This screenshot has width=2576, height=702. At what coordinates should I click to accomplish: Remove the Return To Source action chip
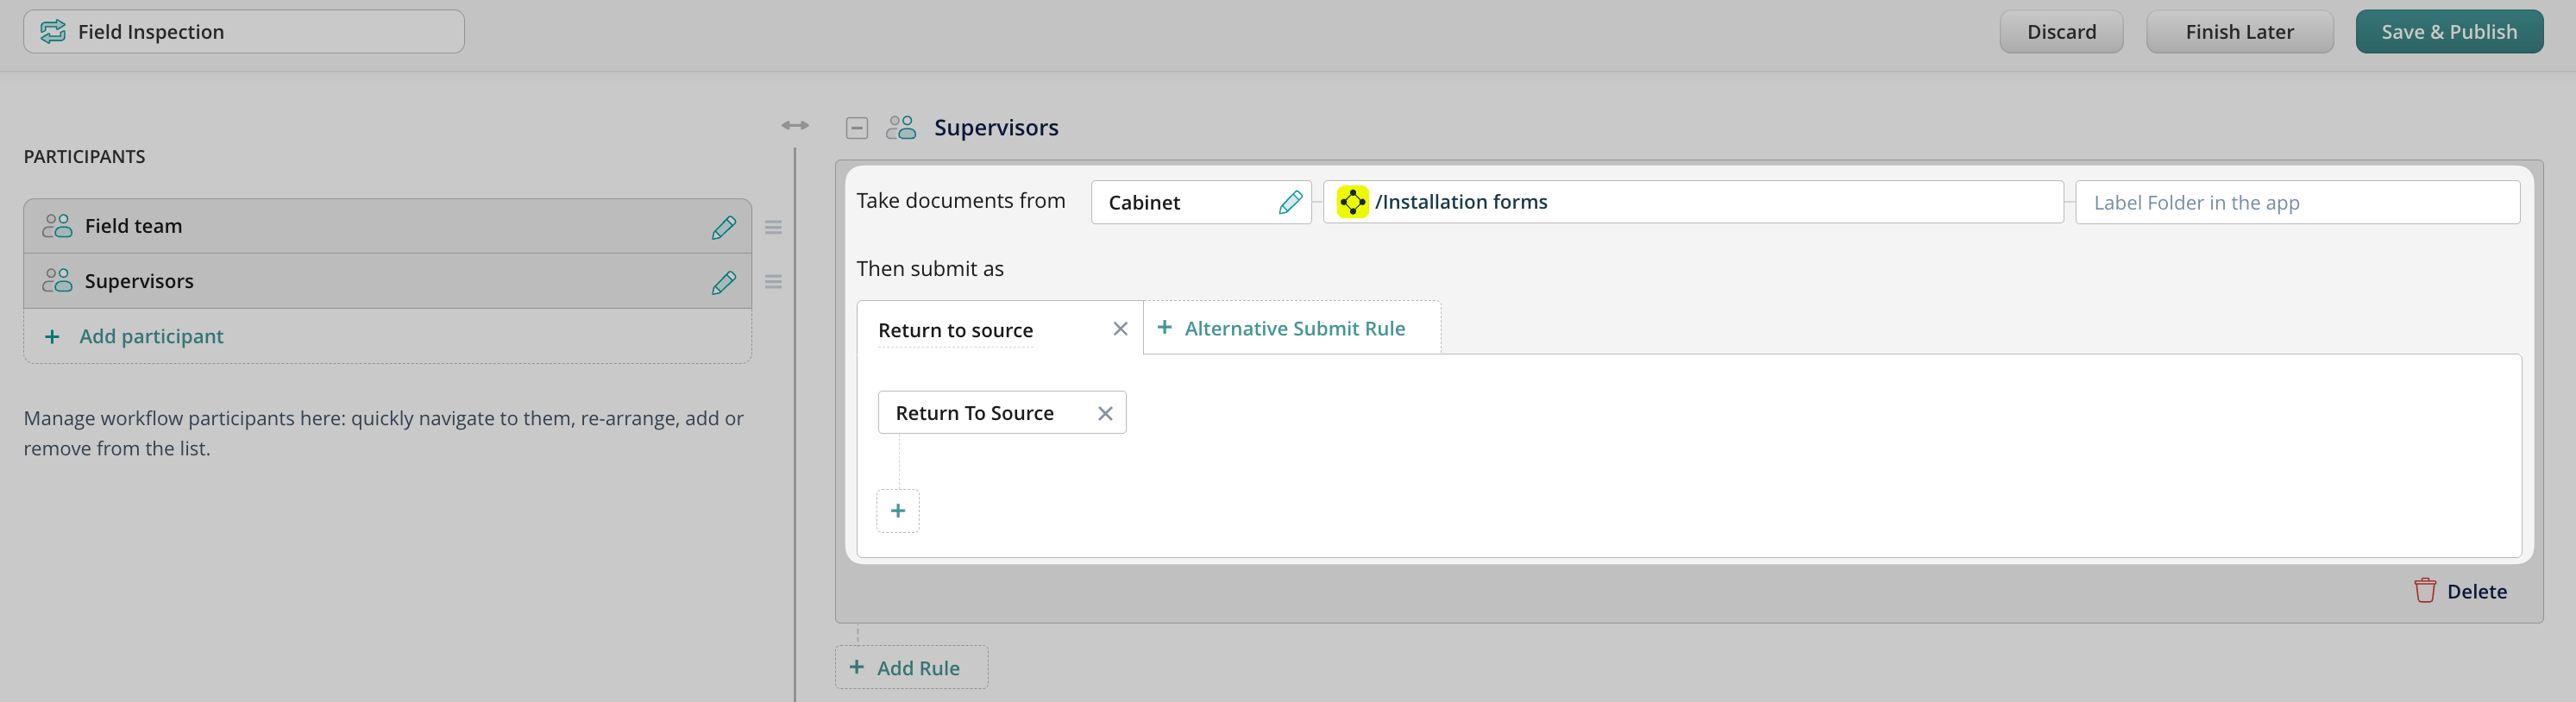[x=1105, y=413]
